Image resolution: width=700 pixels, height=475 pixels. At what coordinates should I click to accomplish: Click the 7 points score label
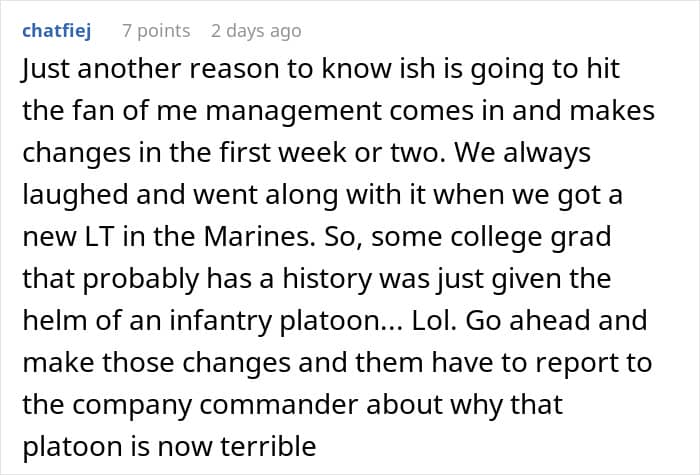point(156,31)
